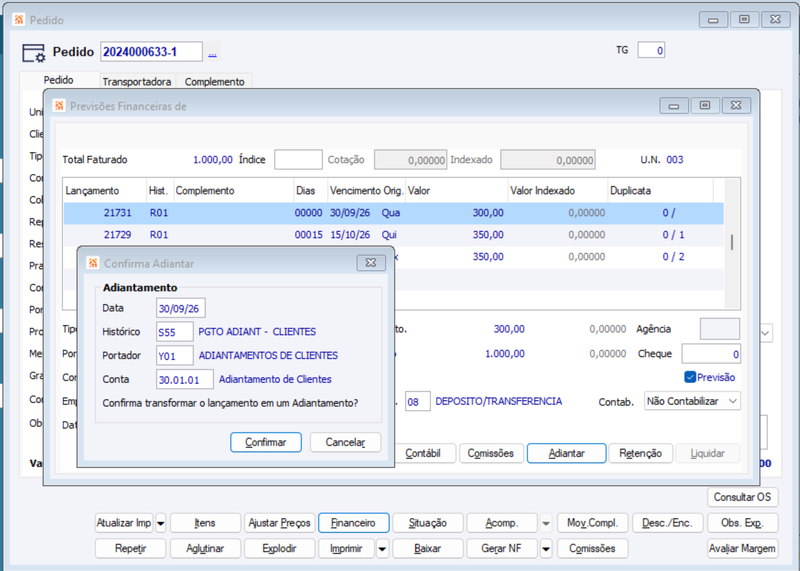Open the partially hidden dropdown behind Agência field
The image size is (800, 571).
point(766,333)
